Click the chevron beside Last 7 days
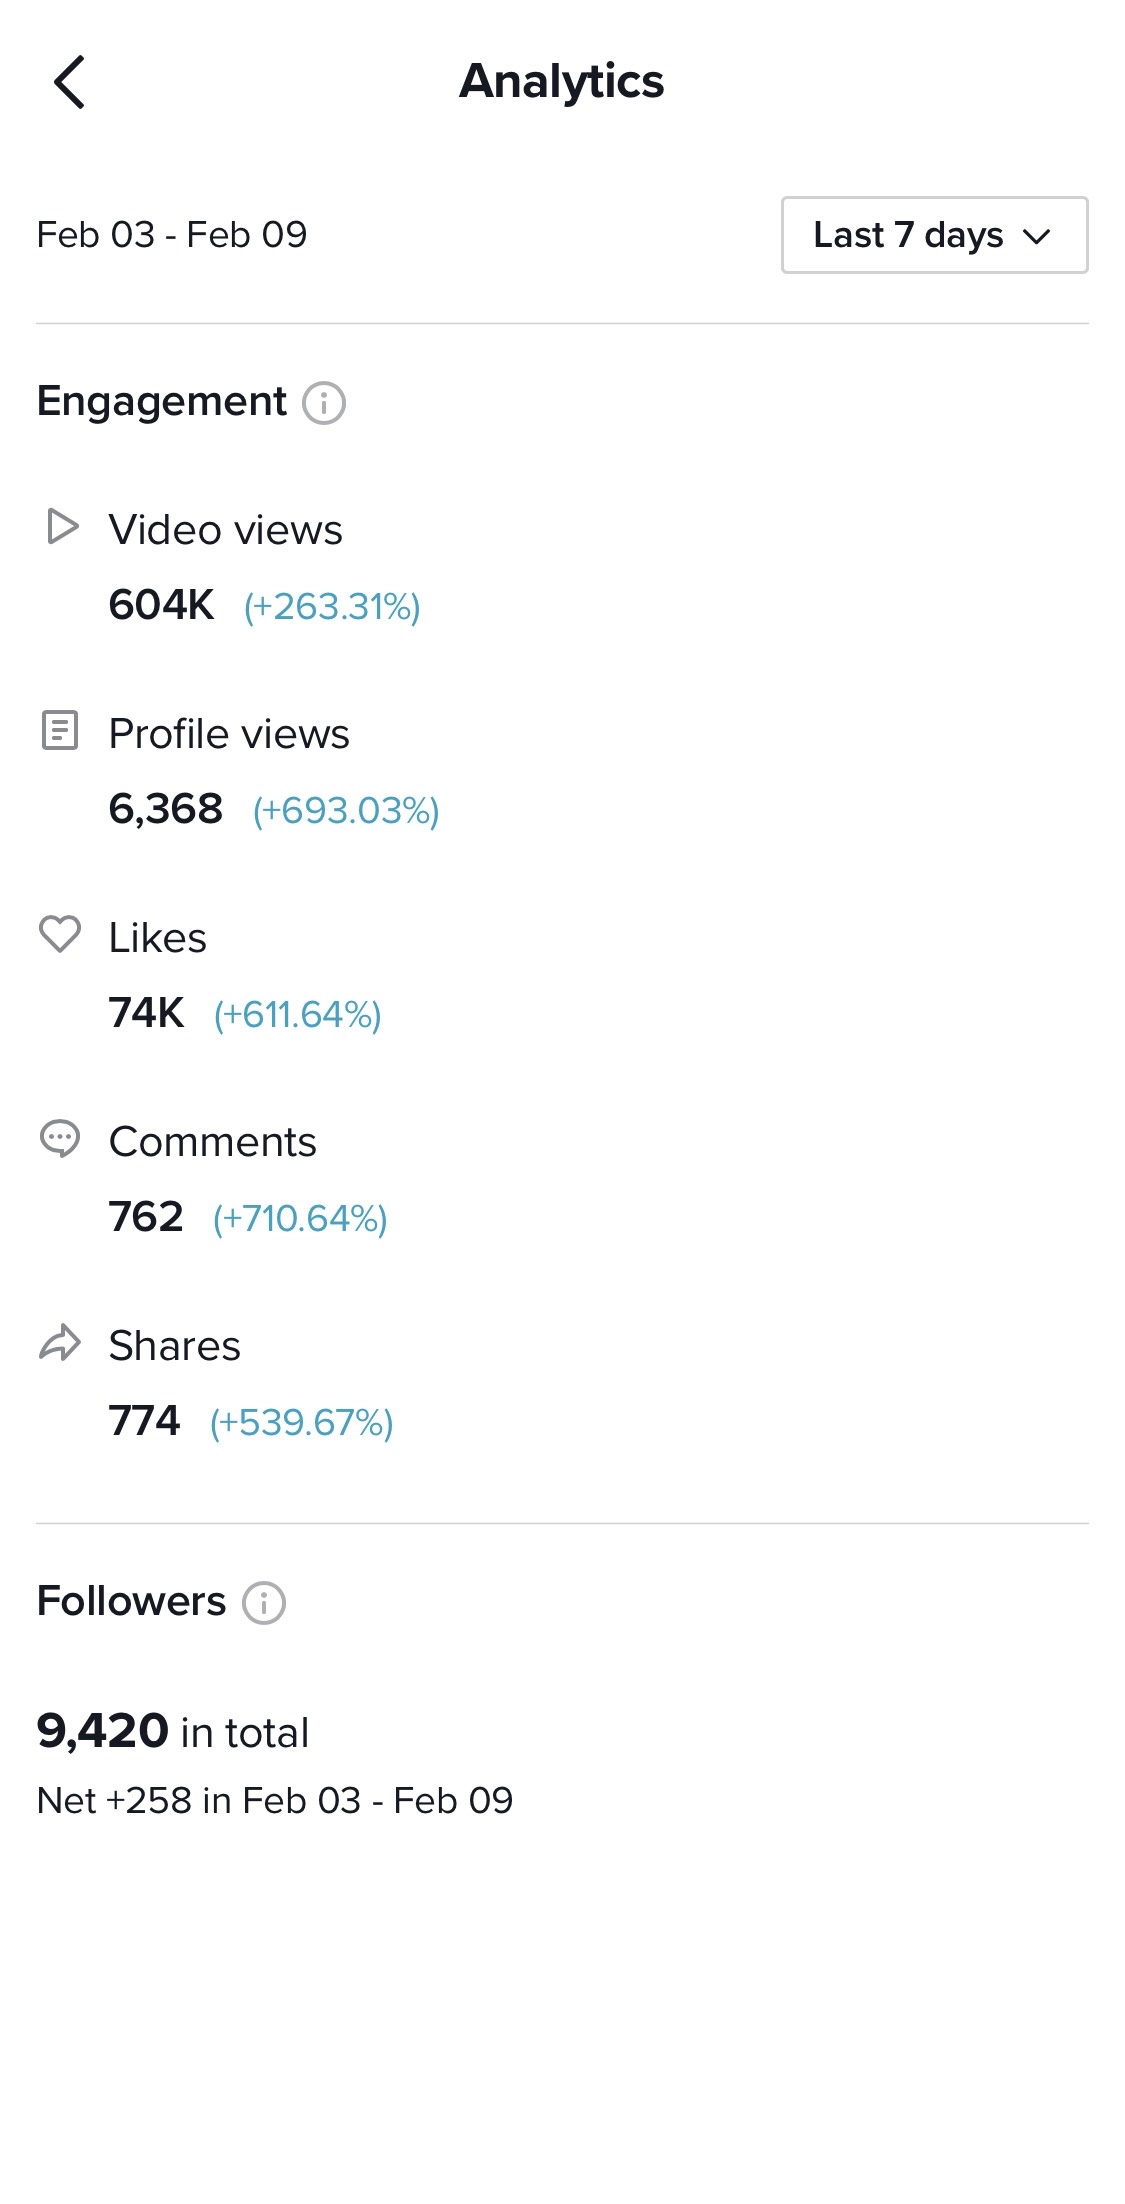The height and width of the screenshot is (2204, 1125). coord(1037,236)
